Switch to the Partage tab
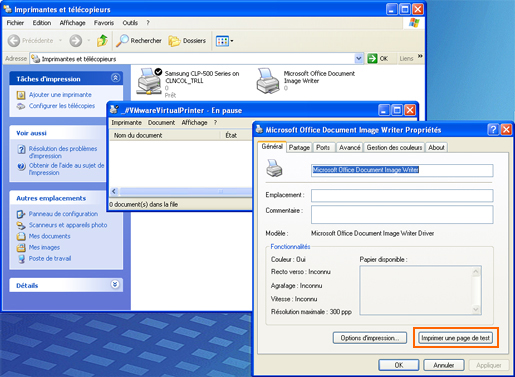This screenshot has height=377, width=515. tap(299, 147)
